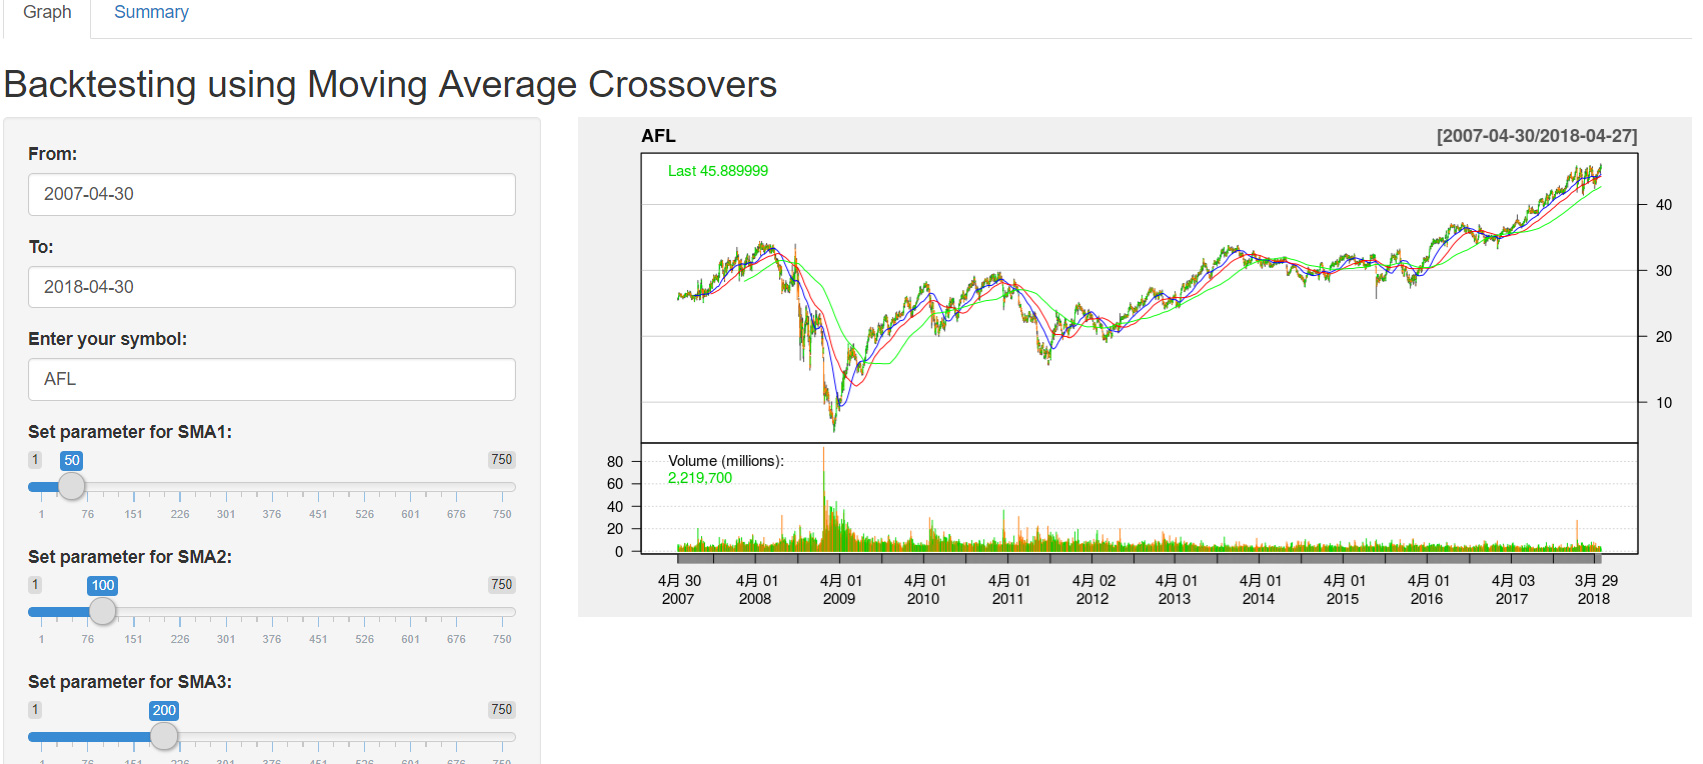Switch to the Summary tab
This screenshot has height=764, width=1703.
pos(151,13)
